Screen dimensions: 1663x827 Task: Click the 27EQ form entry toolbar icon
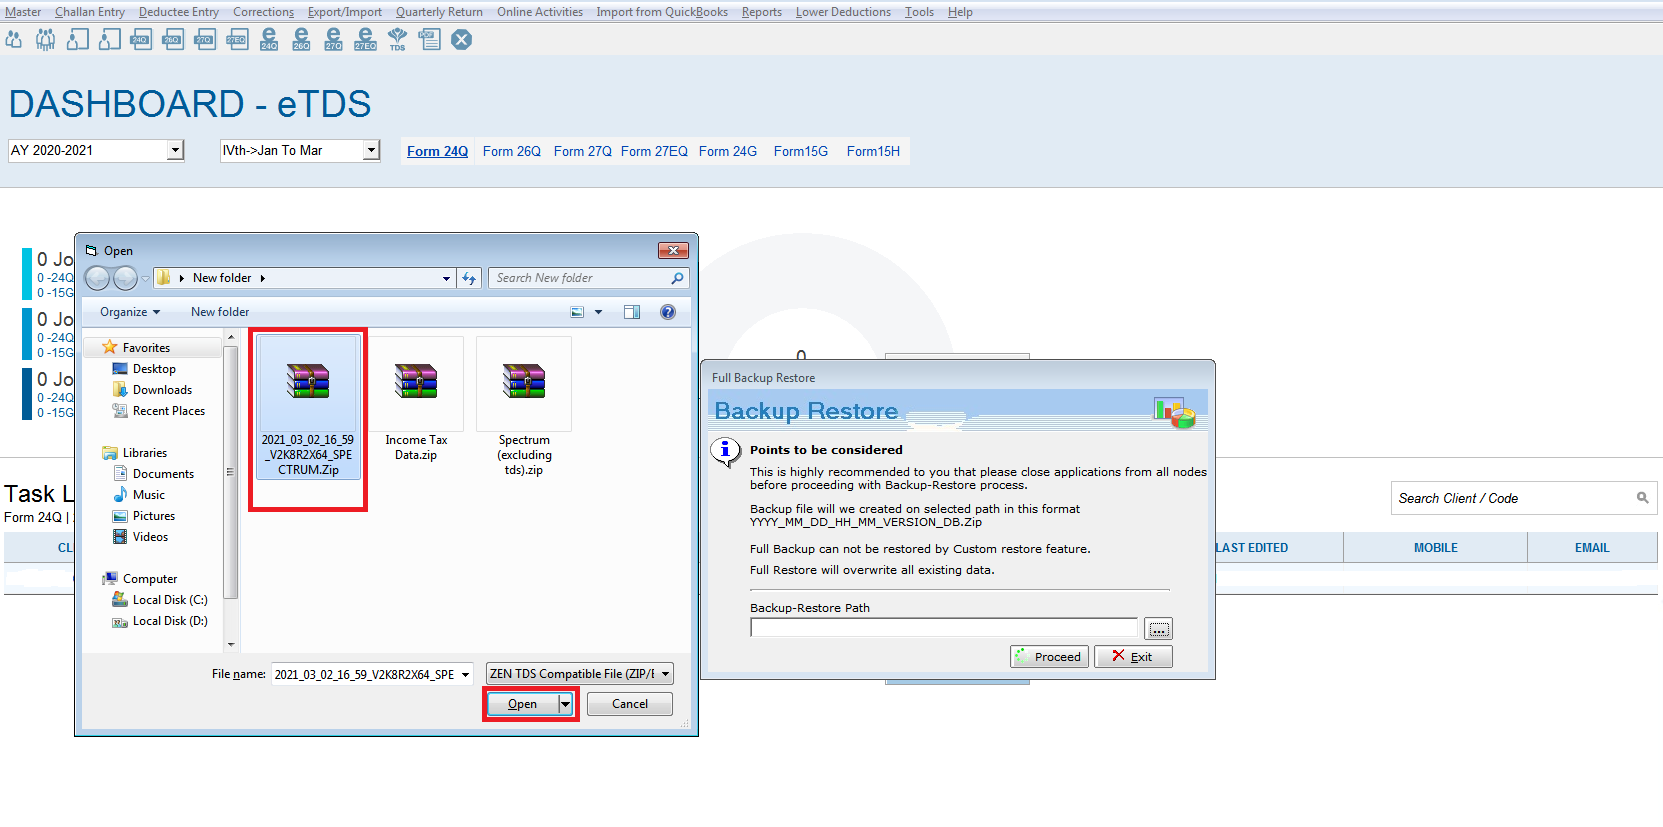pos(237,40)
